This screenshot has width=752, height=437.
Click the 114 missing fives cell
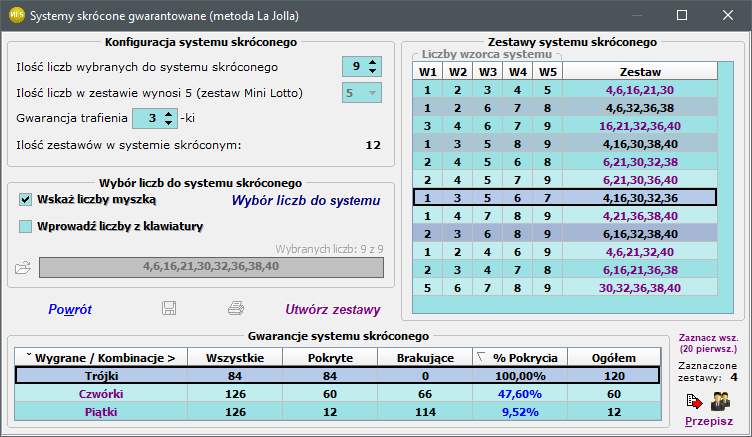click(425, 412)
